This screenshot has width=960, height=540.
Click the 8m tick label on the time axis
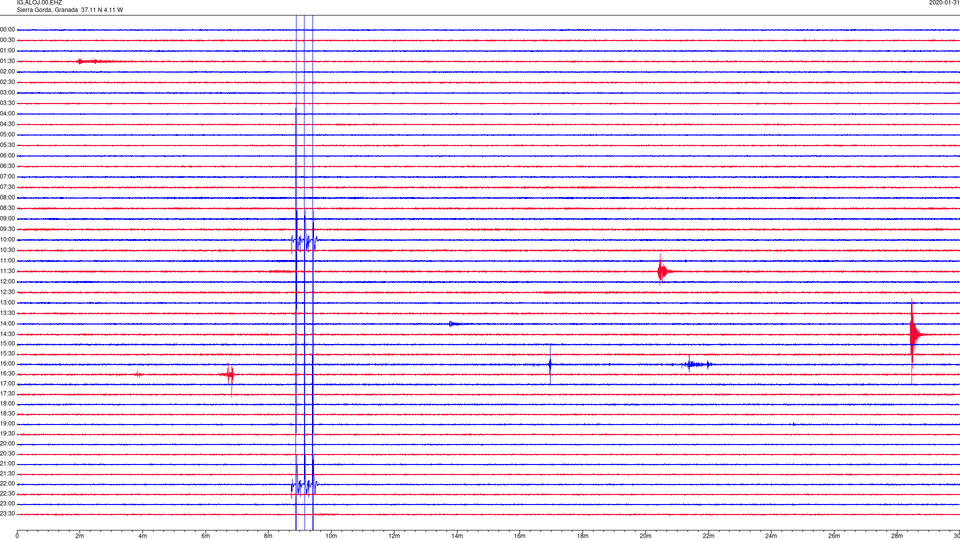coord(268,536)
